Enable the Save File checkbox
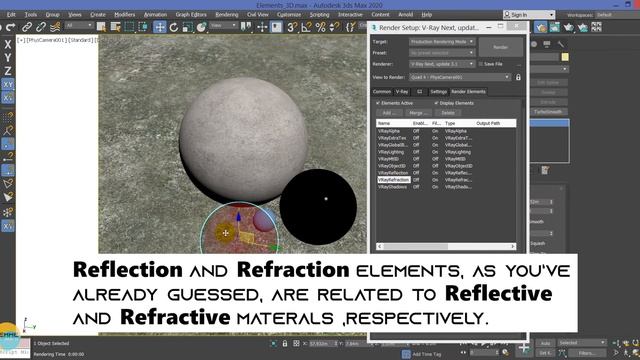 click(481, 64)
